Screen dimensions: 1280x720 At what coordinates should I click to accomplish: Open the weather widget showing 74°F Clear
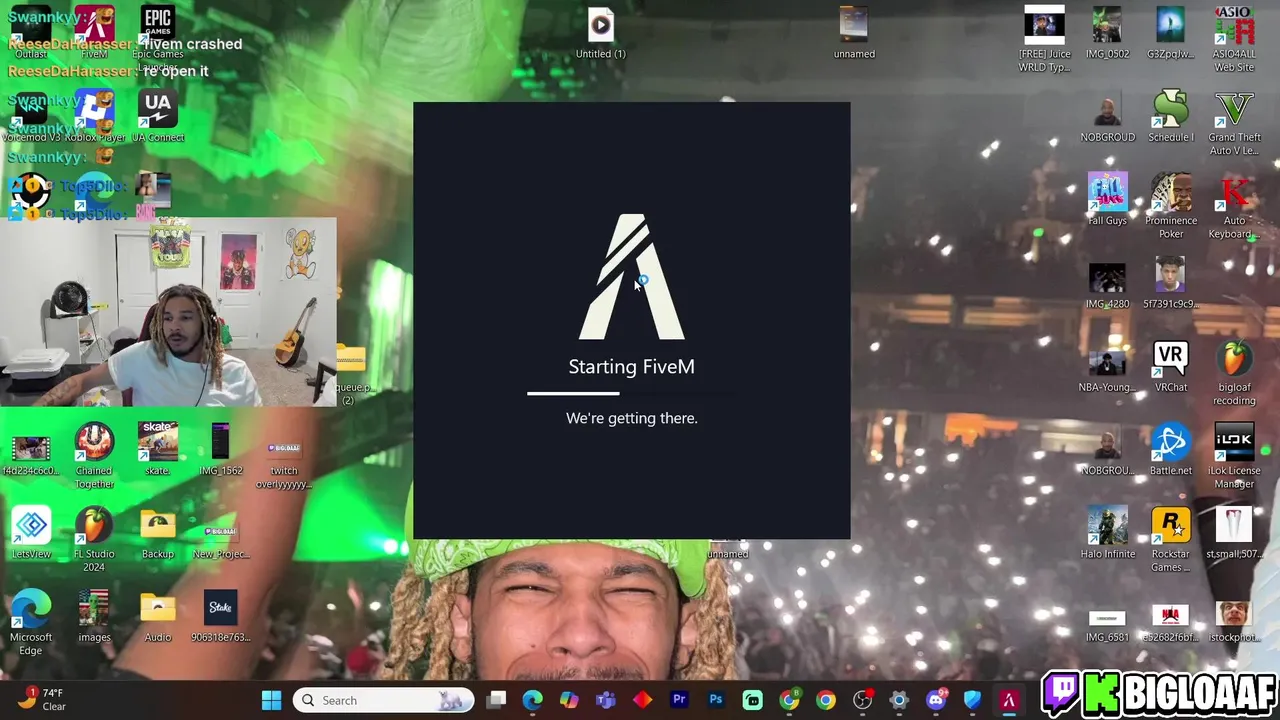tap(42, 699)
